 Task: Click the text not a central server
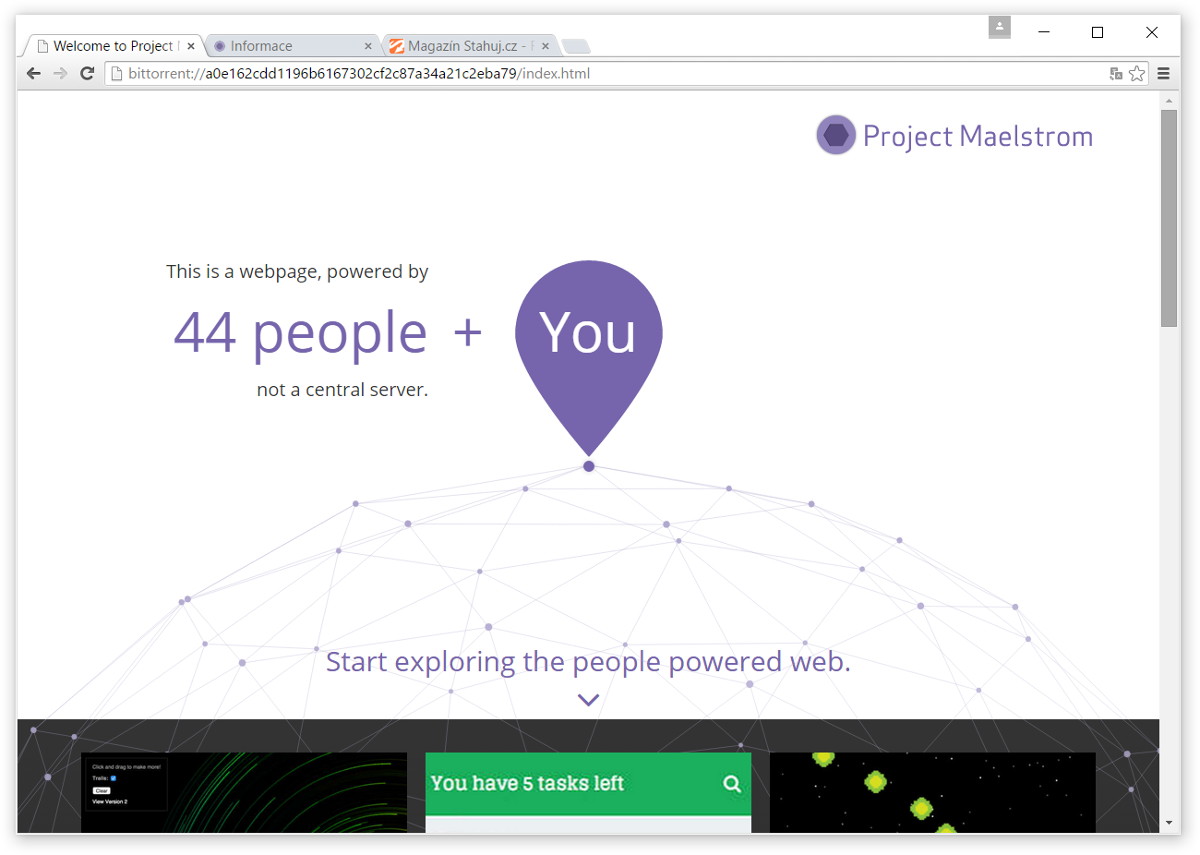click(x=342, y=390)
